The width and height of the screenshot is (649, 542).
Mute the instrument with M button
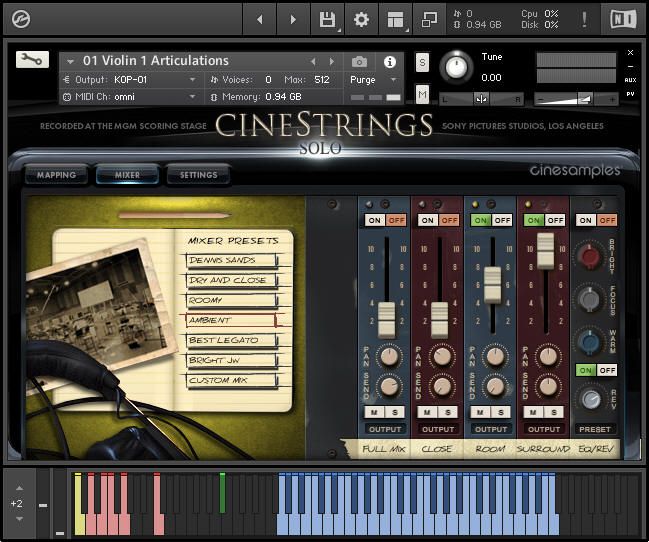click(422, 95)
